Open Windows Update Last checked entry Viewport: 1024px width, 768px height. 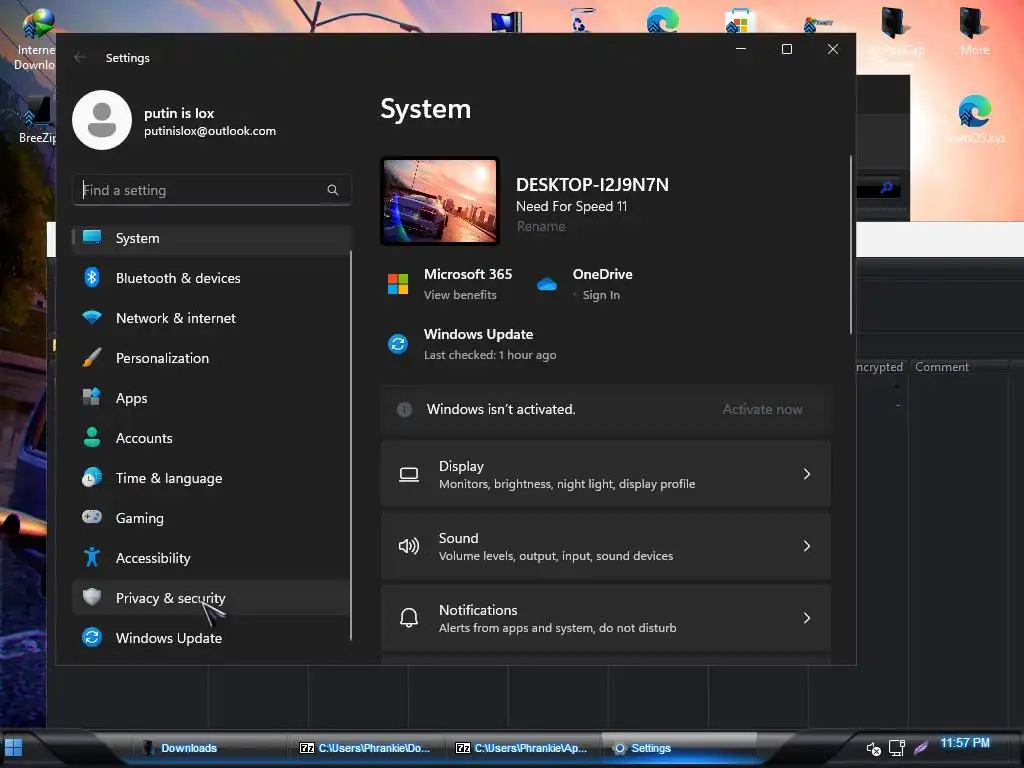tap(490, 355)
